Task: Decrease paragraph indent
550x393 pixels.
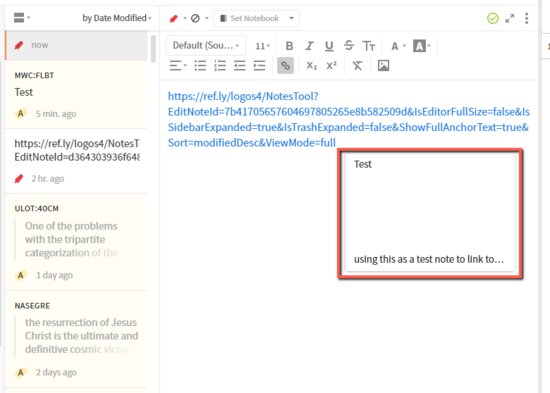Action: (240, 66)
